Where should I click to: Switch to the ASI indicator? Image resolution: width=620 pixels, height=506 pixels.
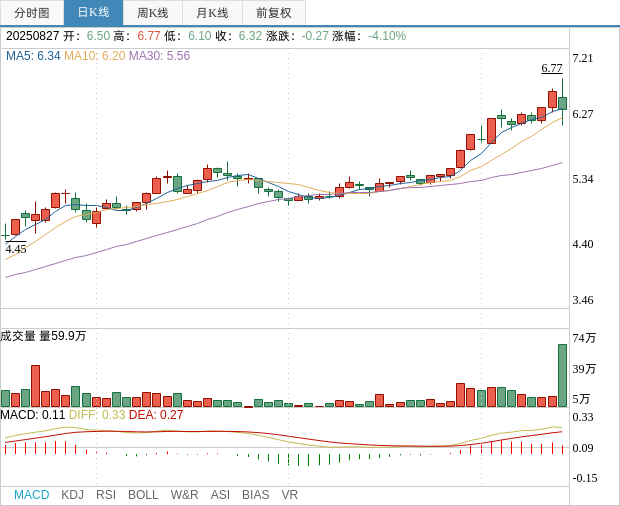coord(220,495)
